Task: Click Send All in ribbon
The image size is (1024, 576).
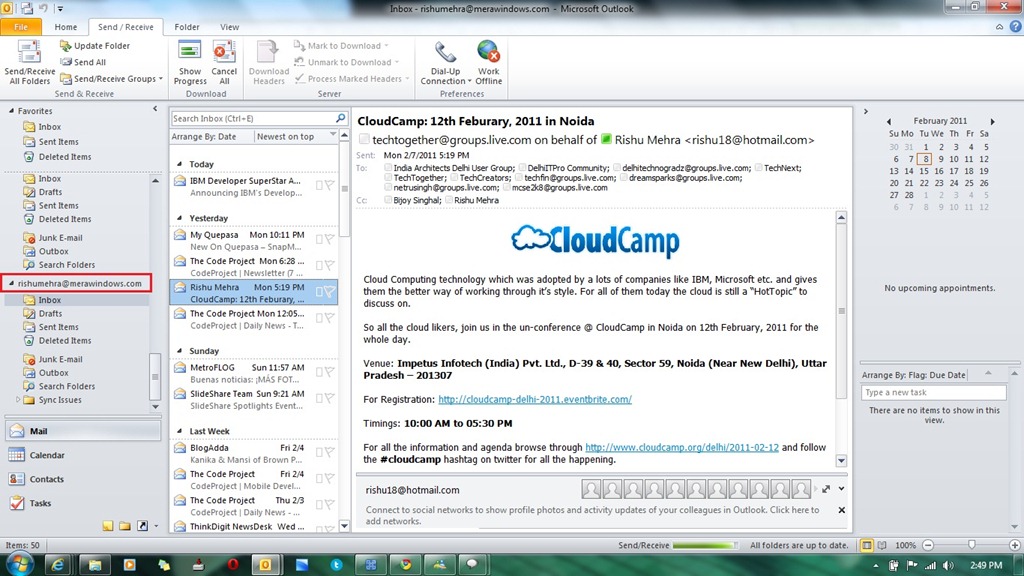Action: [82, 62]
